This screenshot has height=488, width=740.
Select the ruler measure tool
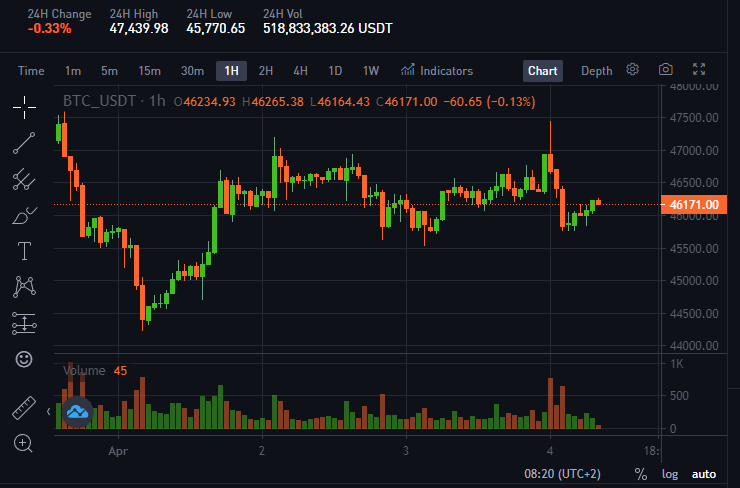(24, 408)
